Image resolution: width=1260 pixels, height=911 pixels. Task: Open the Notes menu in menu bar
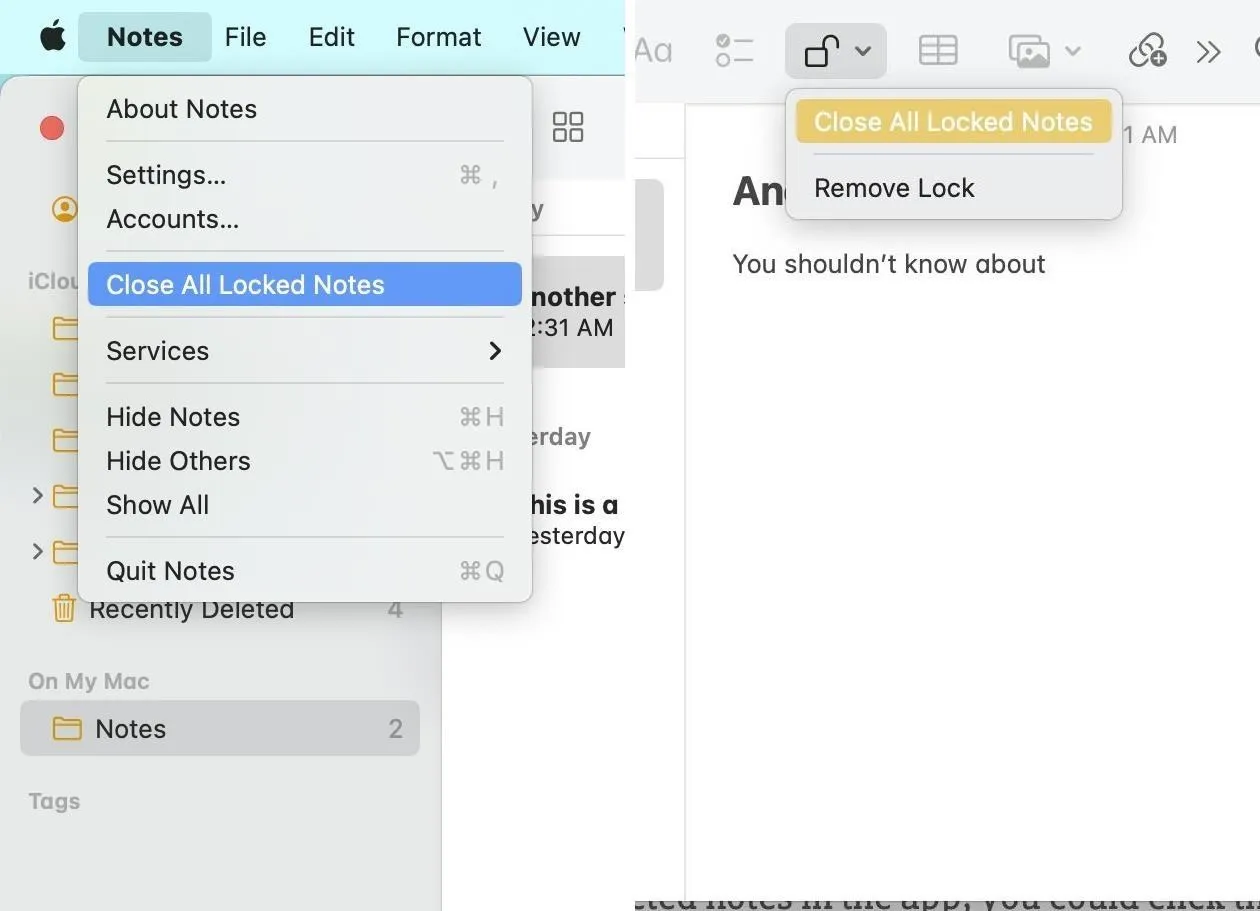click(145, 37)
